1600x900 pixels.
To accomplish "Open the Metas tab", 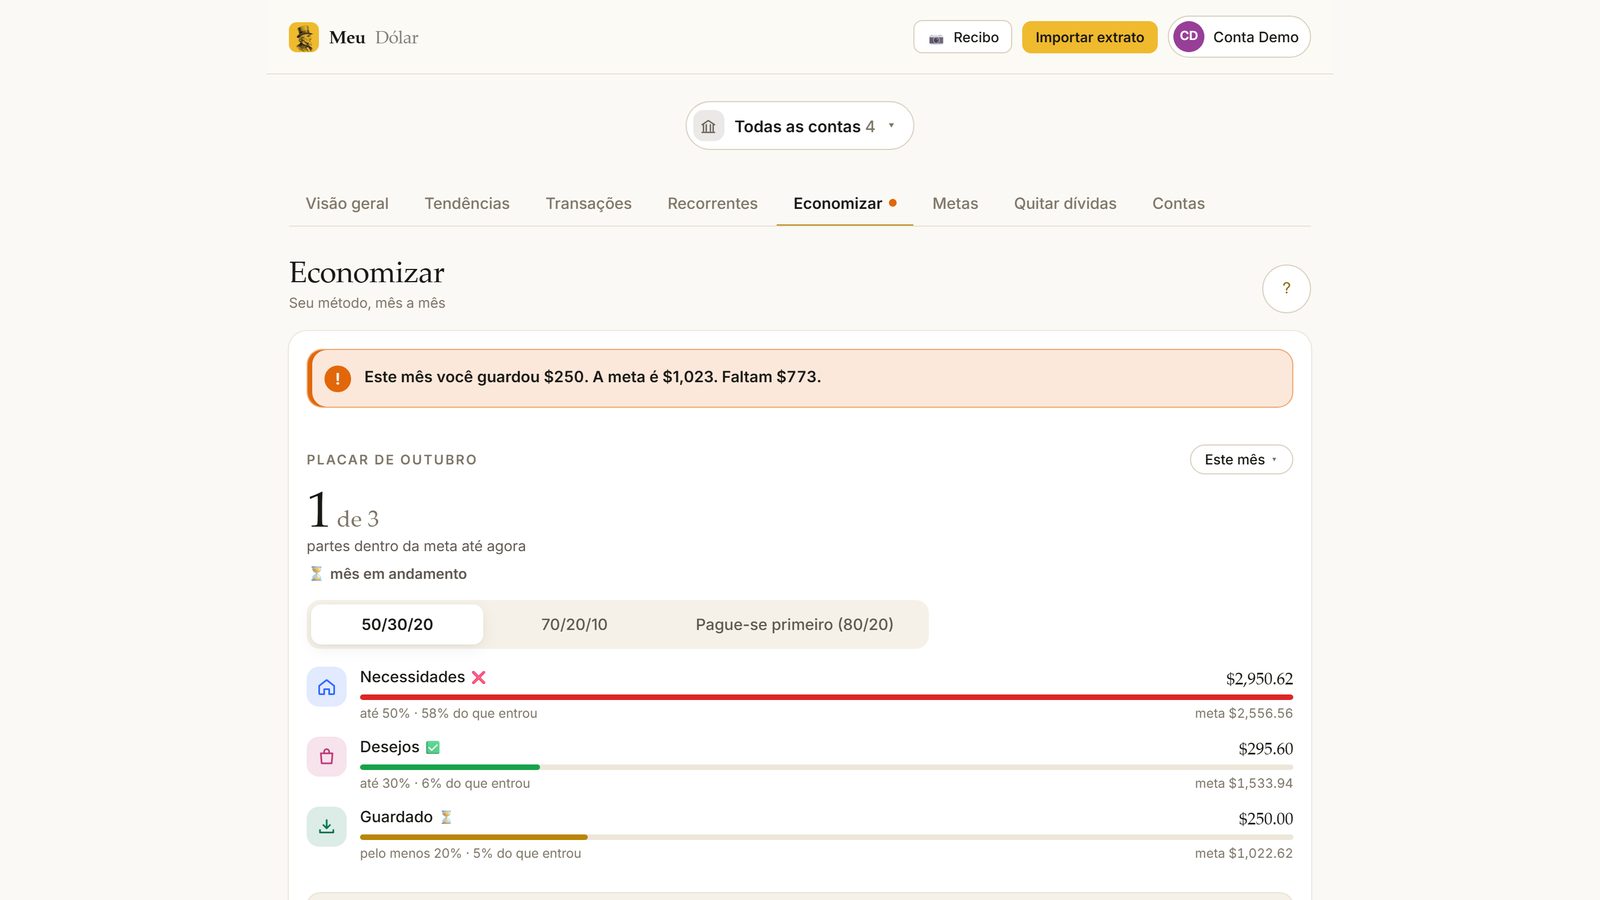I will pos(955,203).
